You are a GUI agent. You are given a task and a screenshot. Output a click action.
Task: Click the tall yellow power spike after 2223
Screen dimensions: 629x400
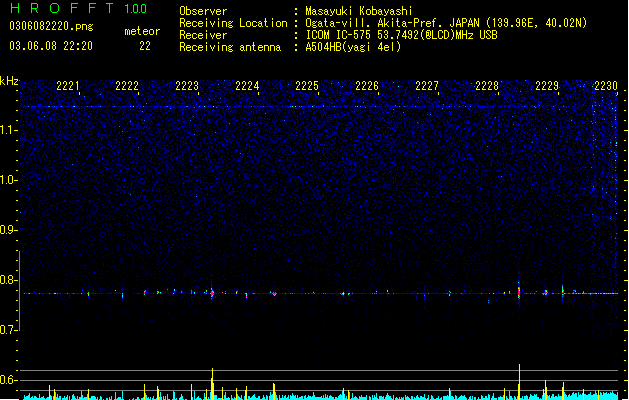tap(212, 383)
